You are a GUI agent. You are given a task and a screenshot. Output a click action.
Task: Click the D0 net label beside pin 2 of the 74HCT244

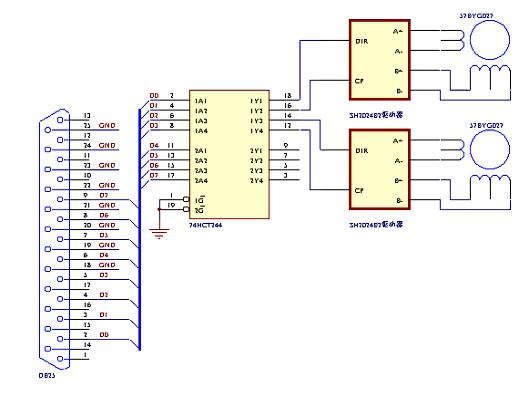click(x=154, y=96)
